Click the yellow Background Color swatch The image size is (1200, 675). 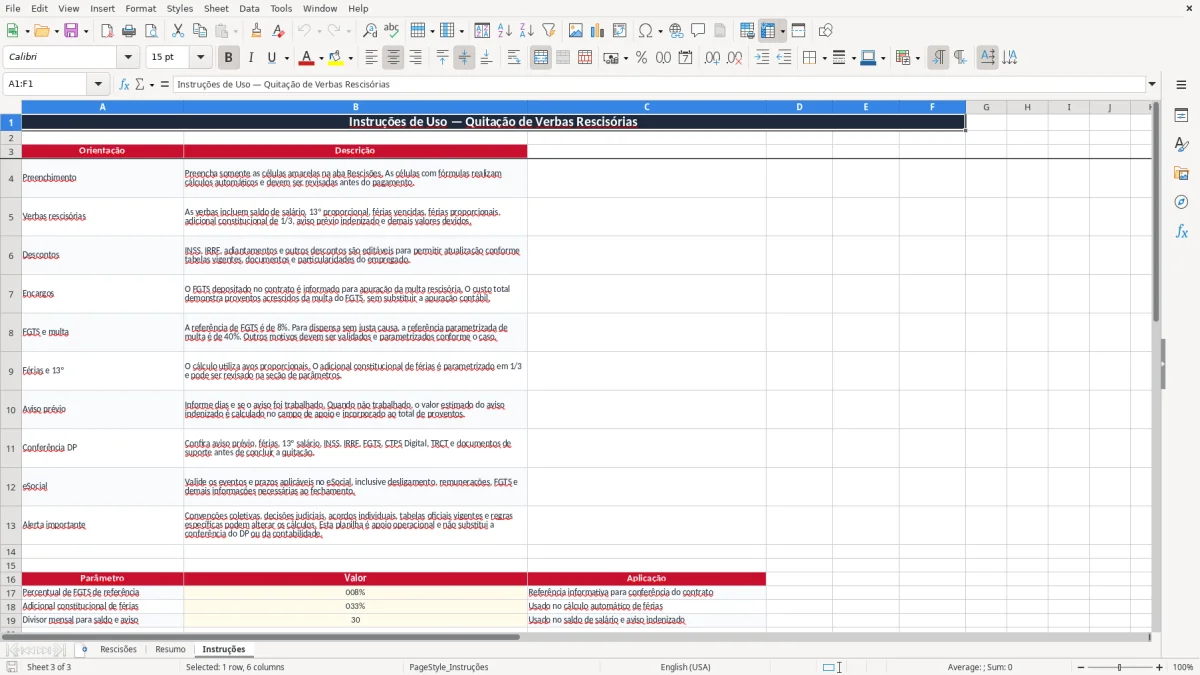point(336,58)
